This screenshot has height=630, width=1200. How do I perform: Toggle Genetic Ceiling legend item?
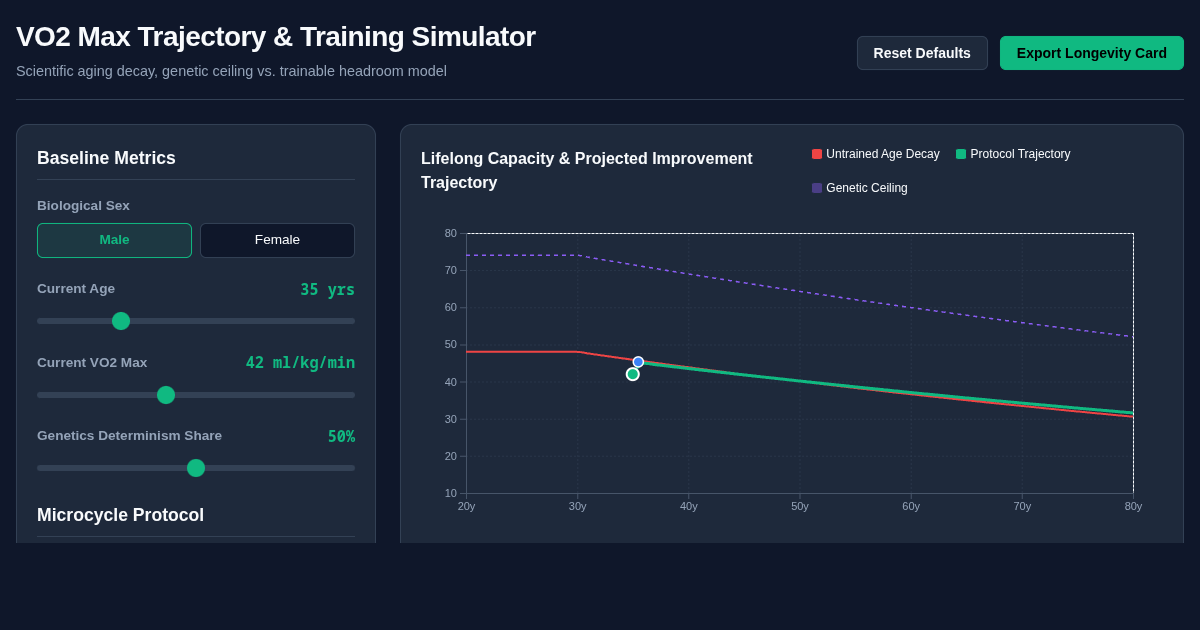(x=860, y=188)
